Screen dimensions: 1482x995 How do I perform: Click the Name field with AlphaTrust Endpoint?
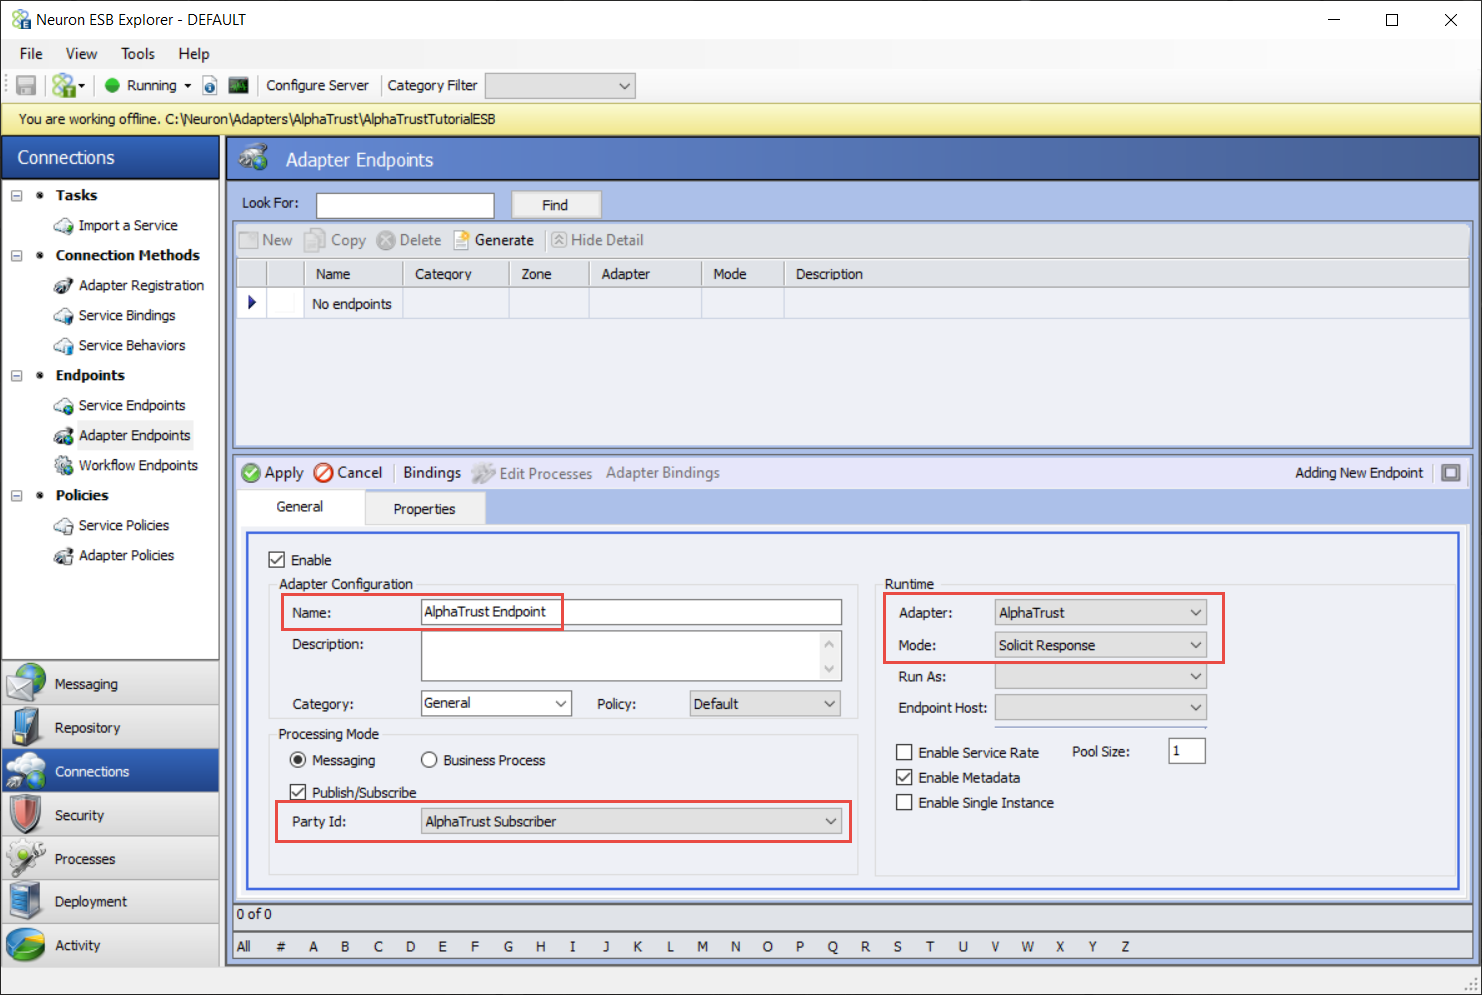pos(631,612)
